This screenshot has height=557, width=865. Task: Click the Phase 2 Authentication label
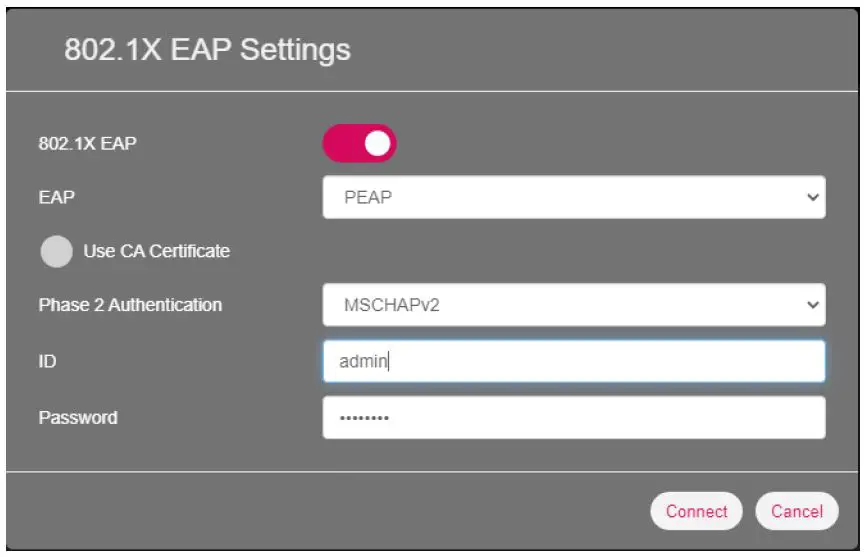[x=130, y=305]
